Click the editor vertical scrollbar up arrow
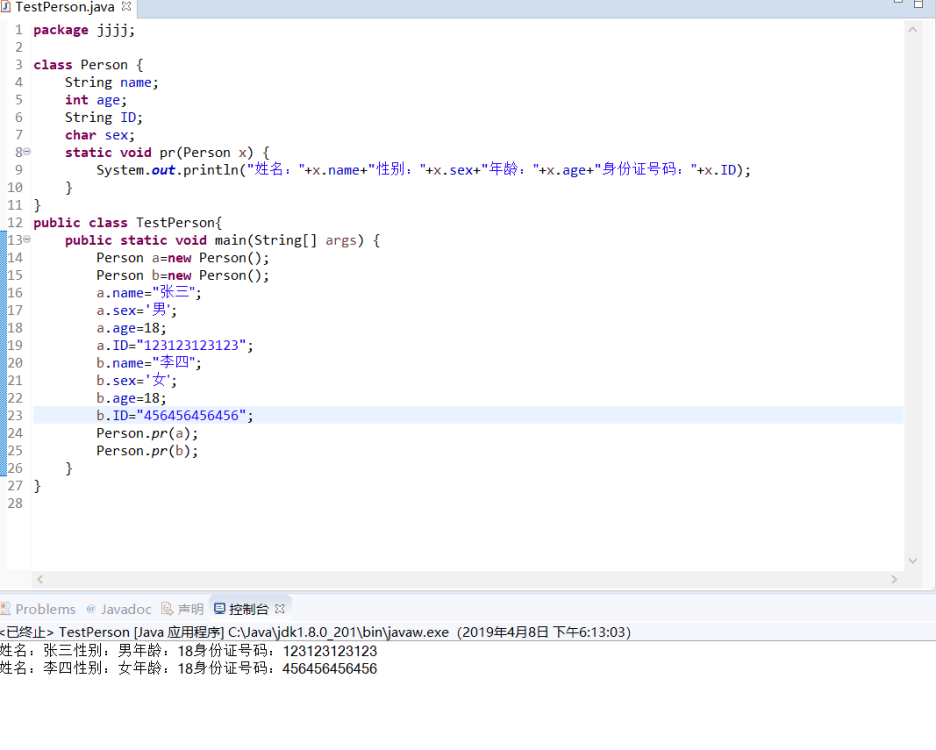The height and width of the screenshot is (750, 936). pos(913,29)
